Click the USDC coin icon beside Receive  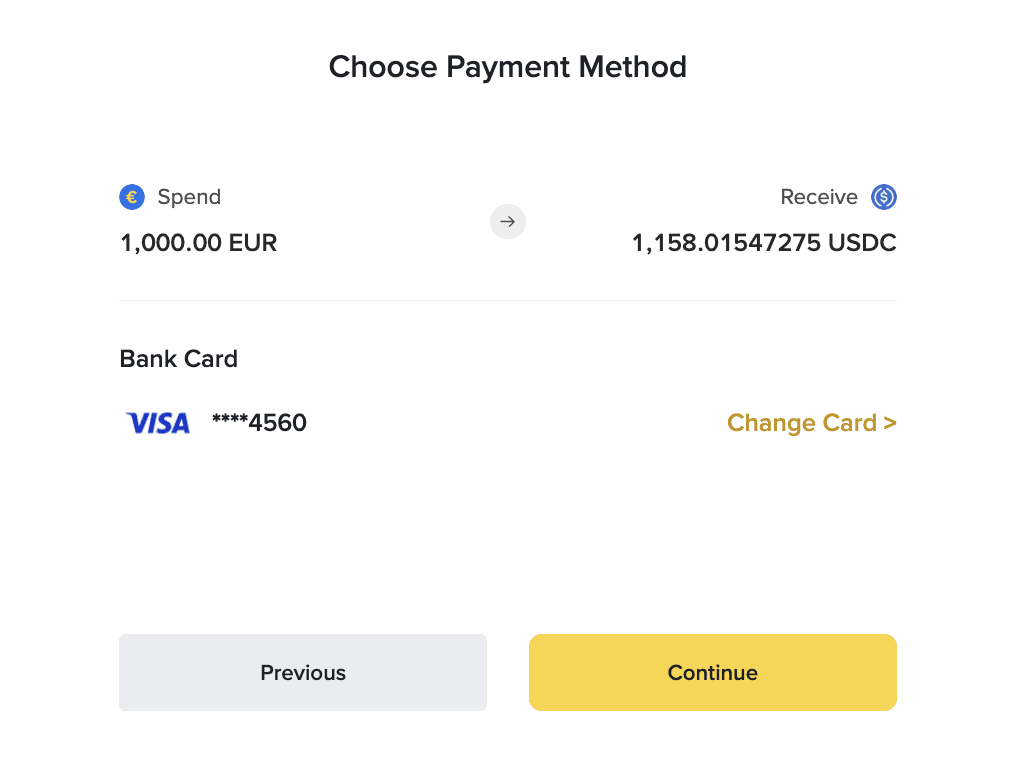884,197
